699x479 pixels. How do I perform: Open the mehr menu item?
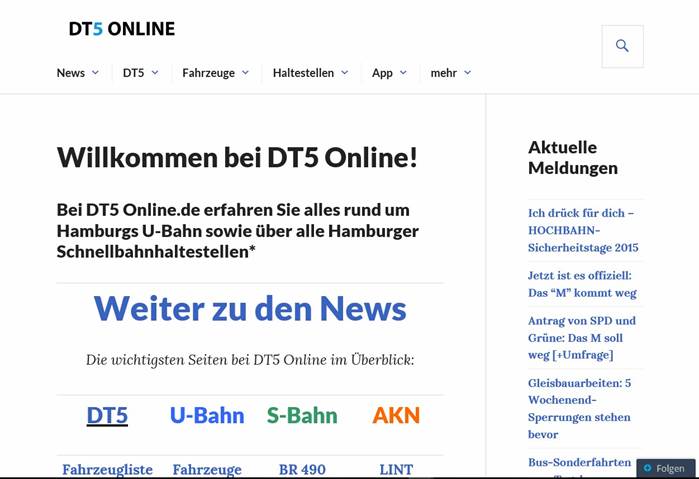pyautogui.click(x=444, y=73)
